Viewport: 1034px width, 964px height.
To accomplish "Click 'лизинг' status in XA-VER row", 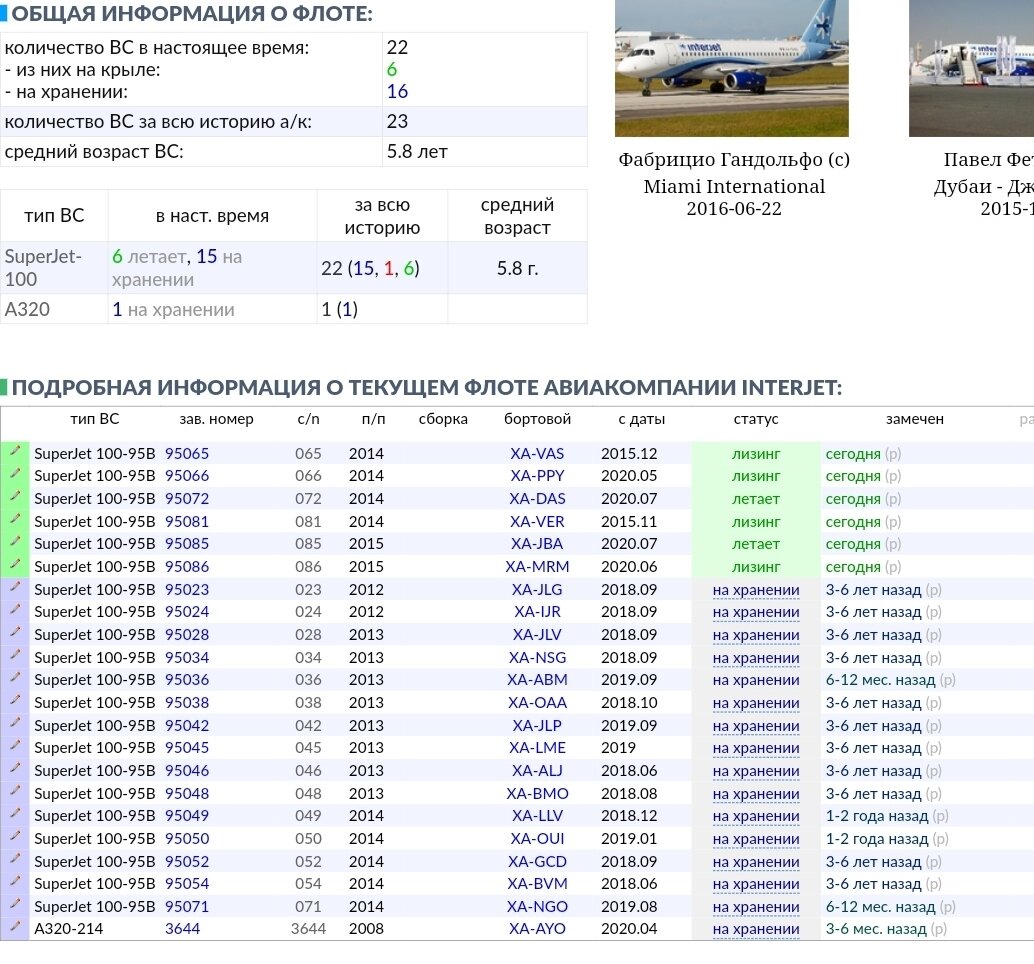I will pos(756,522).
